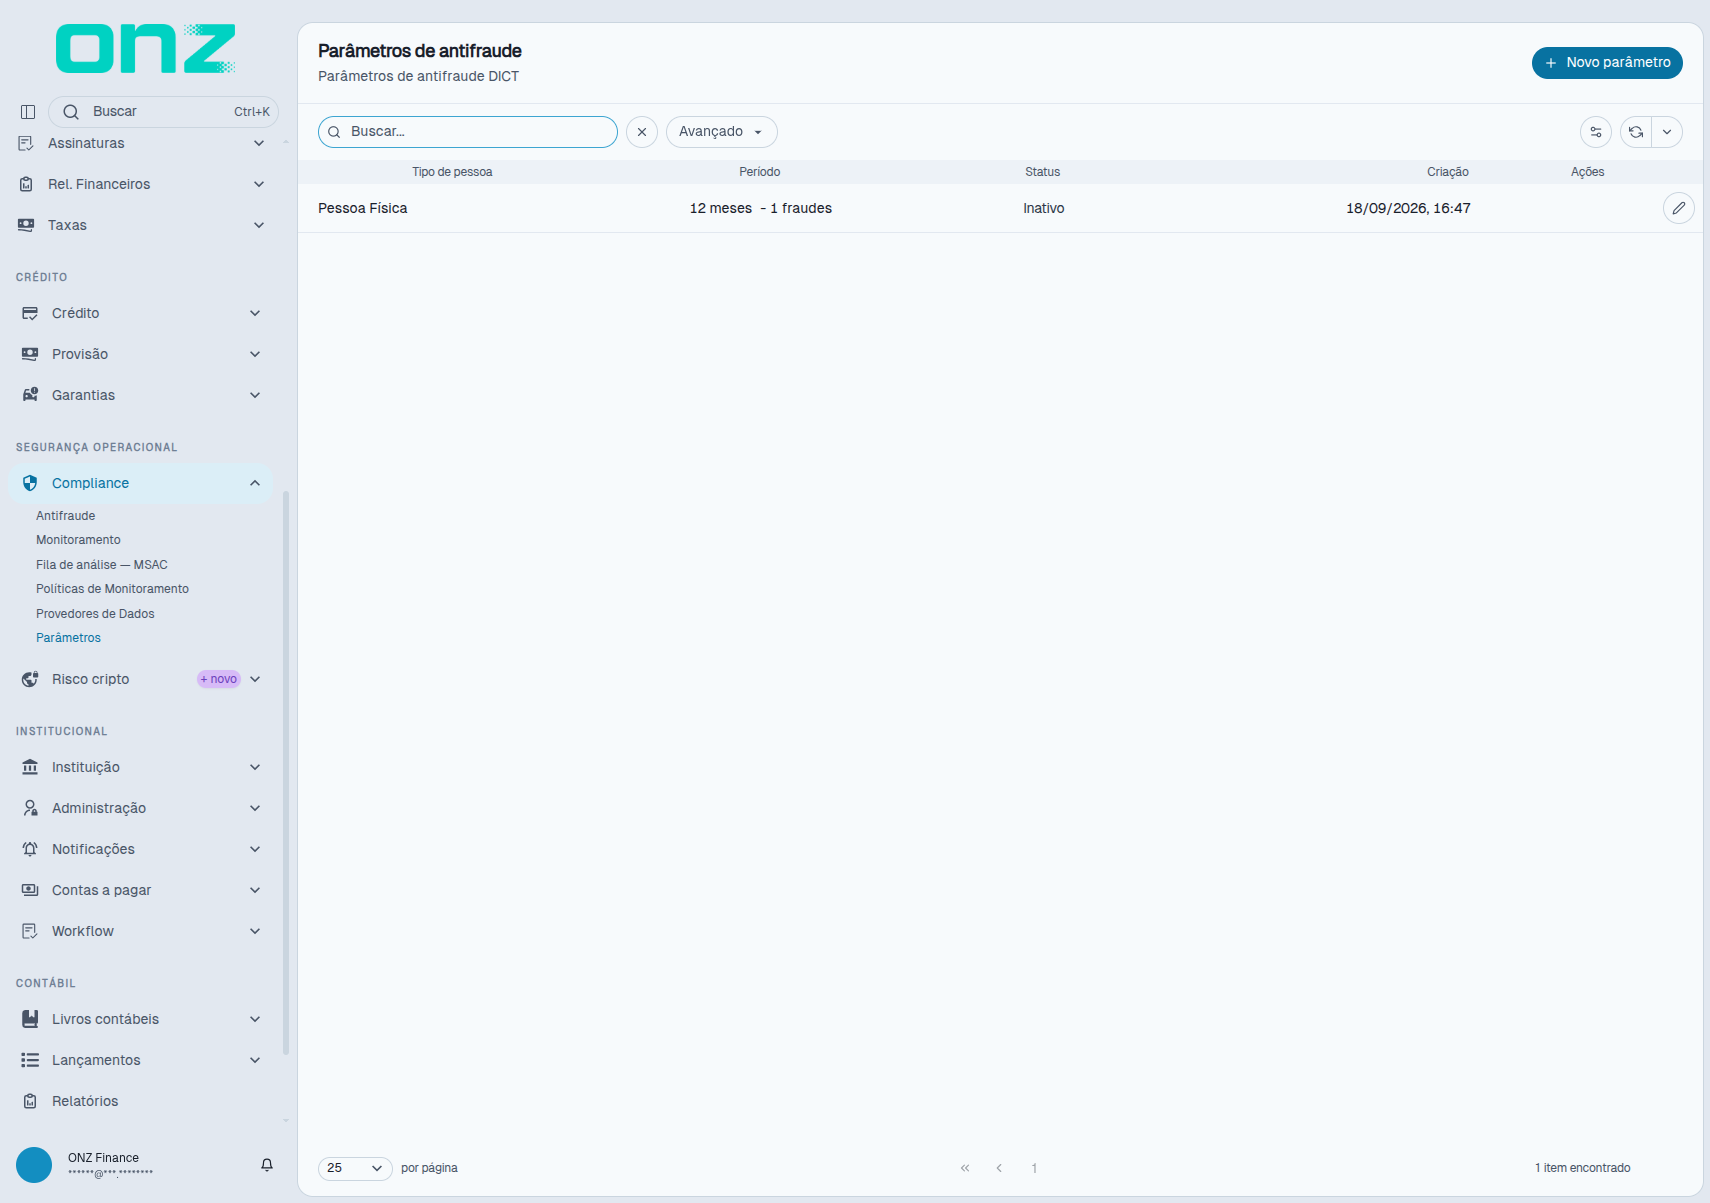The image size is (1710, 1203).
Task: Open dropdown next to refresh button
Action: click(1667, 132)
